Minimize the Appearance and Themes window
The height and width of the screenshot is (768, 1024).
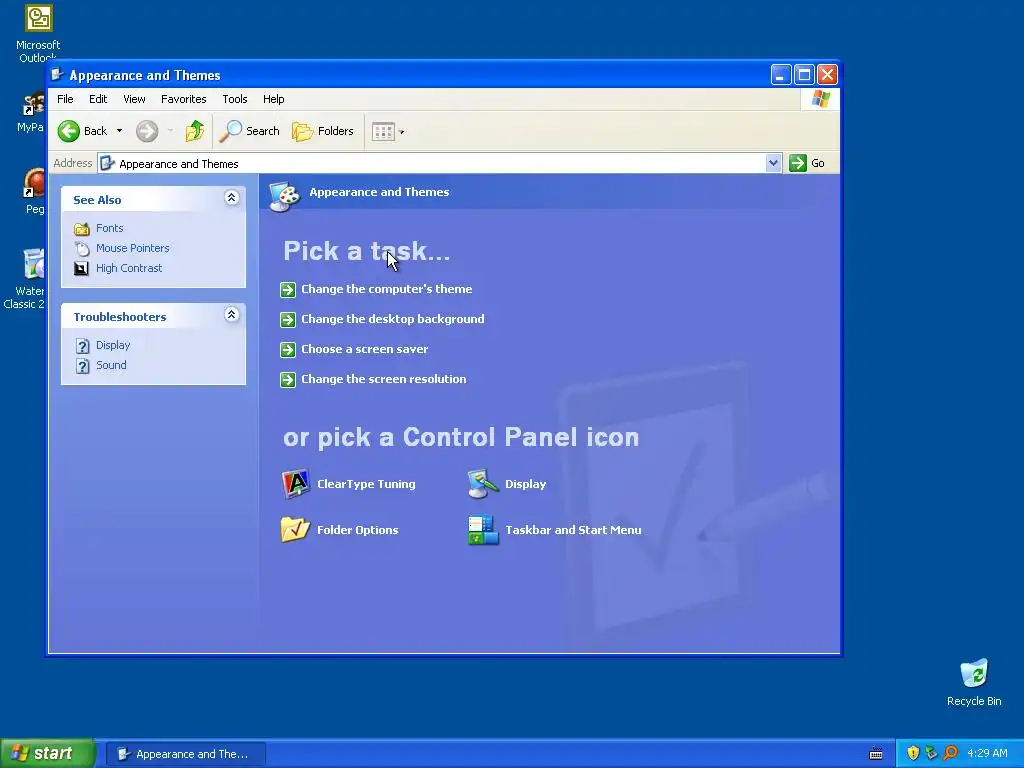[x=780, y=75]
